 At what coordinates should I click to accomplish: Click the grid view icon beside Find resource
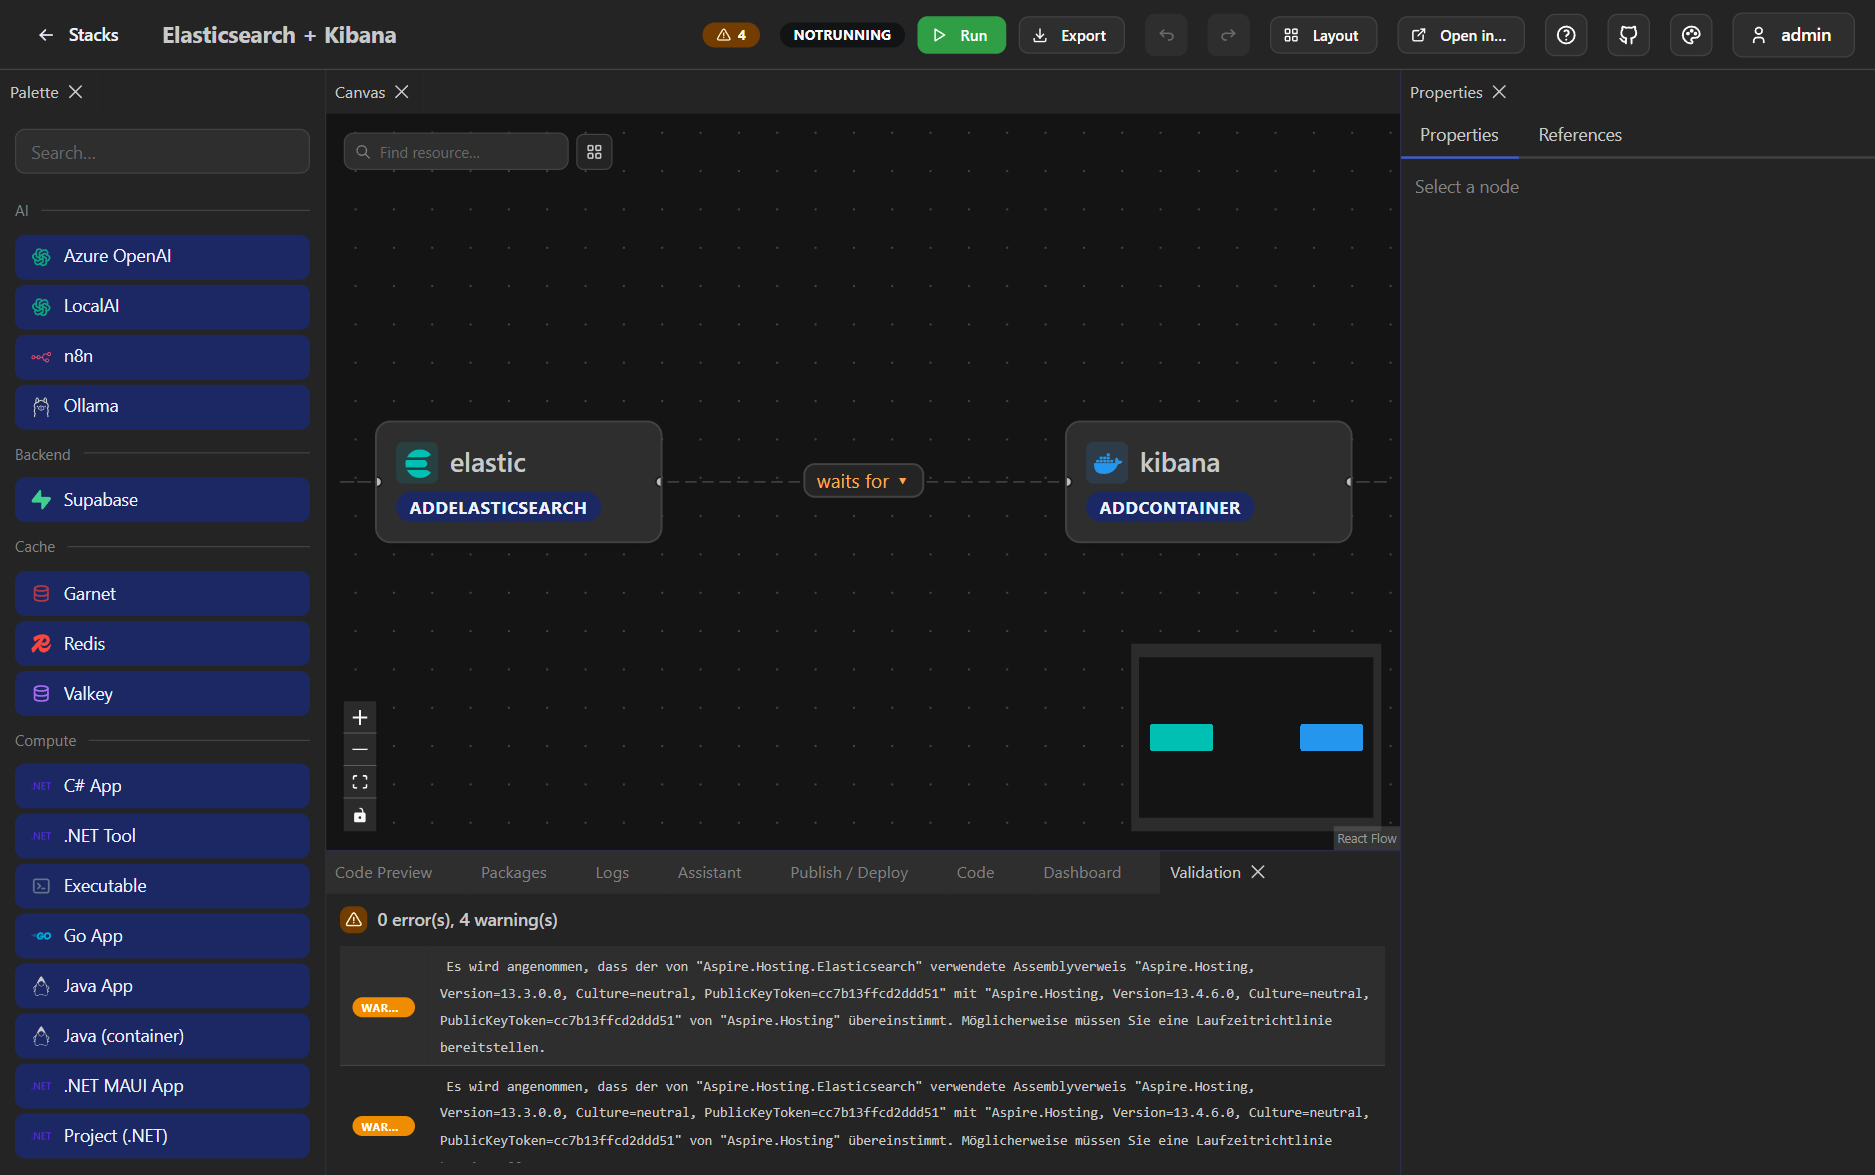[594, 152]
